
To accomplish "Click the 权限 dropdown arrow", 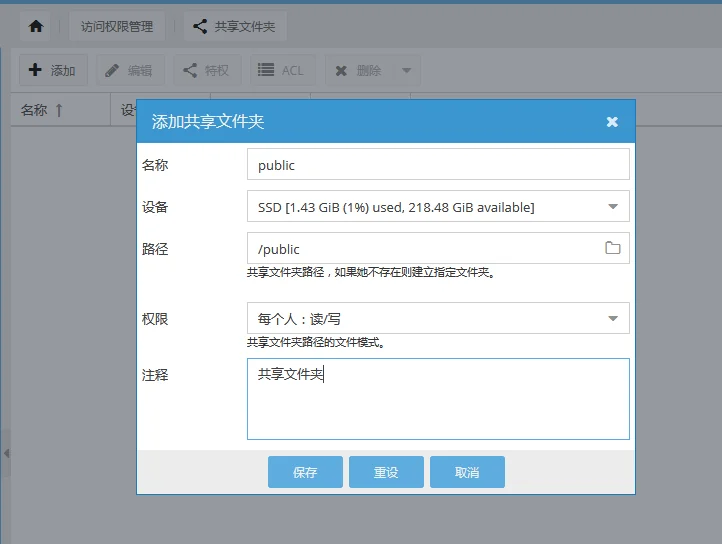I will tap(613, 318).
